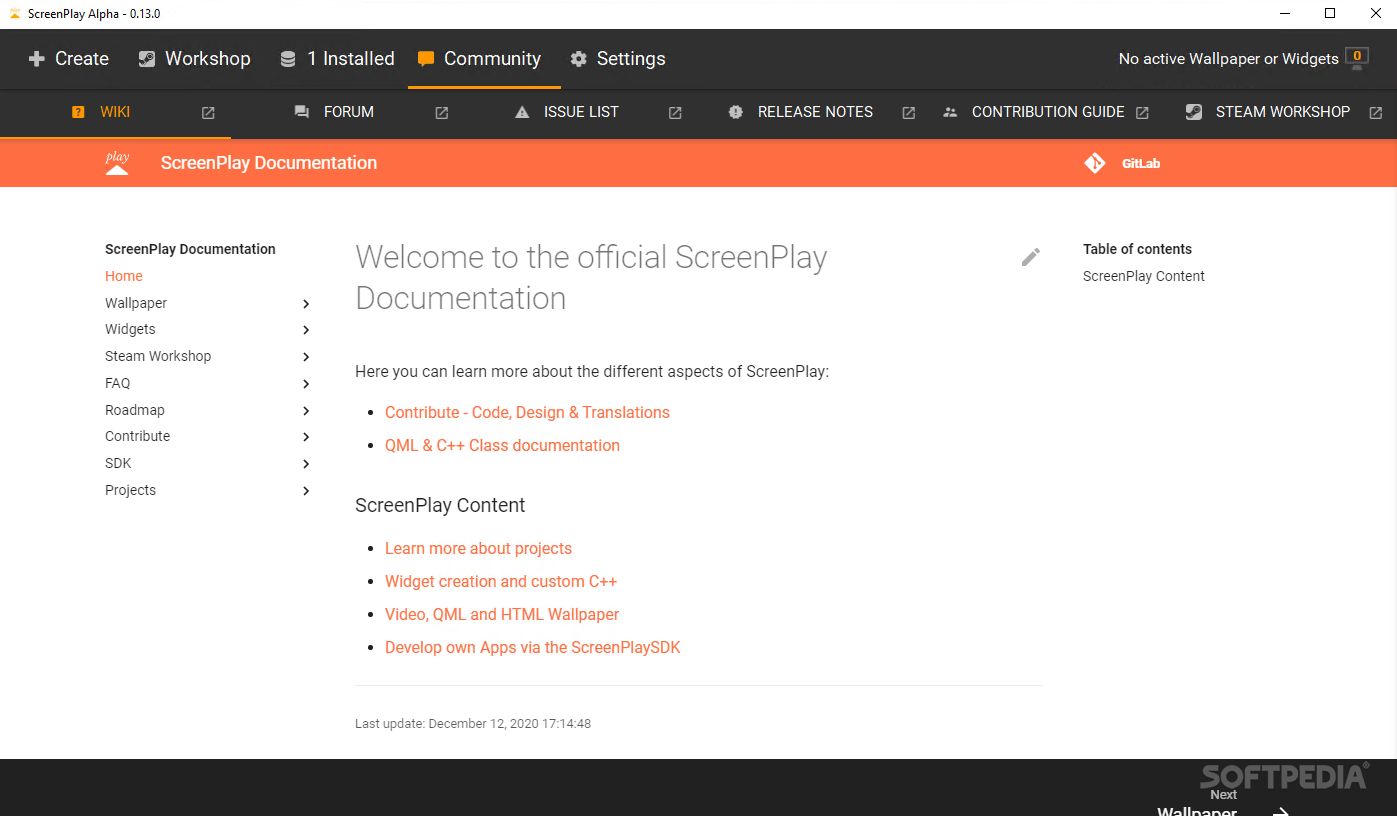Image resolution: width=1397 pixels, height=816 pixels.
Task: Open the RELEASE NOTES sub-tab
Action: point(815,112)
